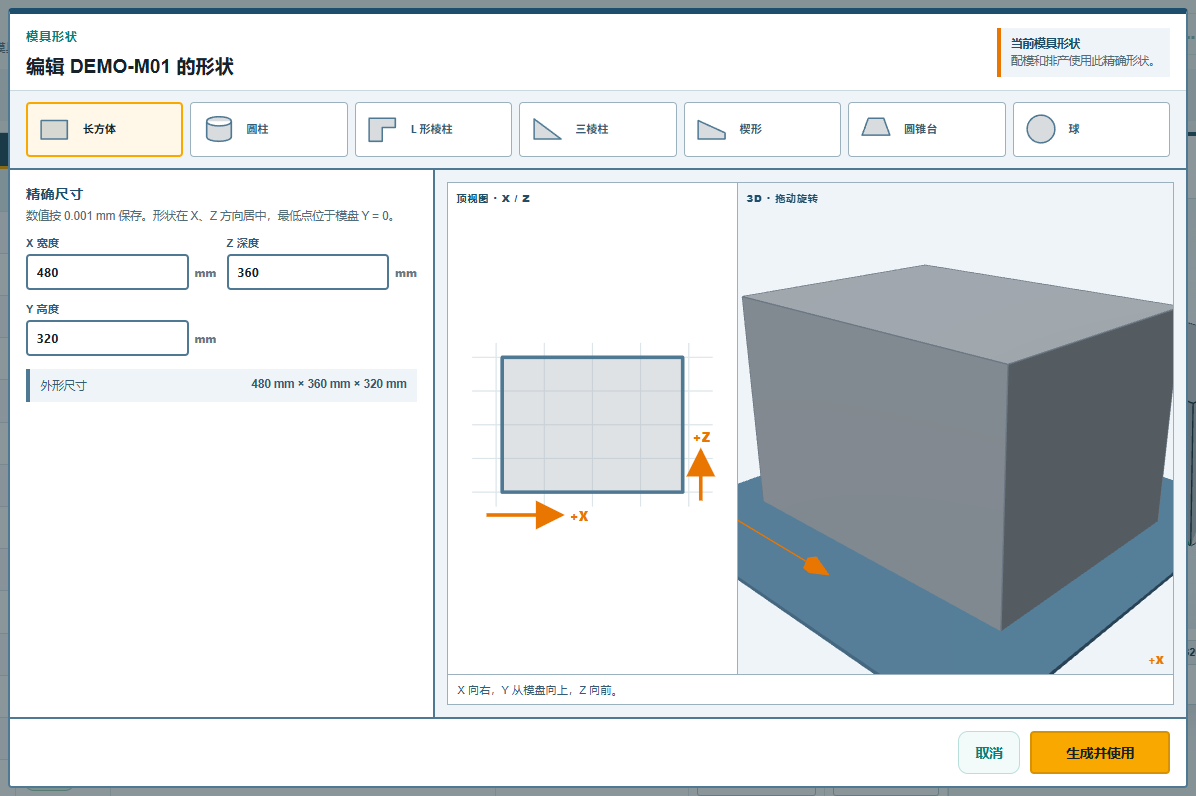
Task: Choose the 楔形 wedge shape icon
Action: [712, 130]
